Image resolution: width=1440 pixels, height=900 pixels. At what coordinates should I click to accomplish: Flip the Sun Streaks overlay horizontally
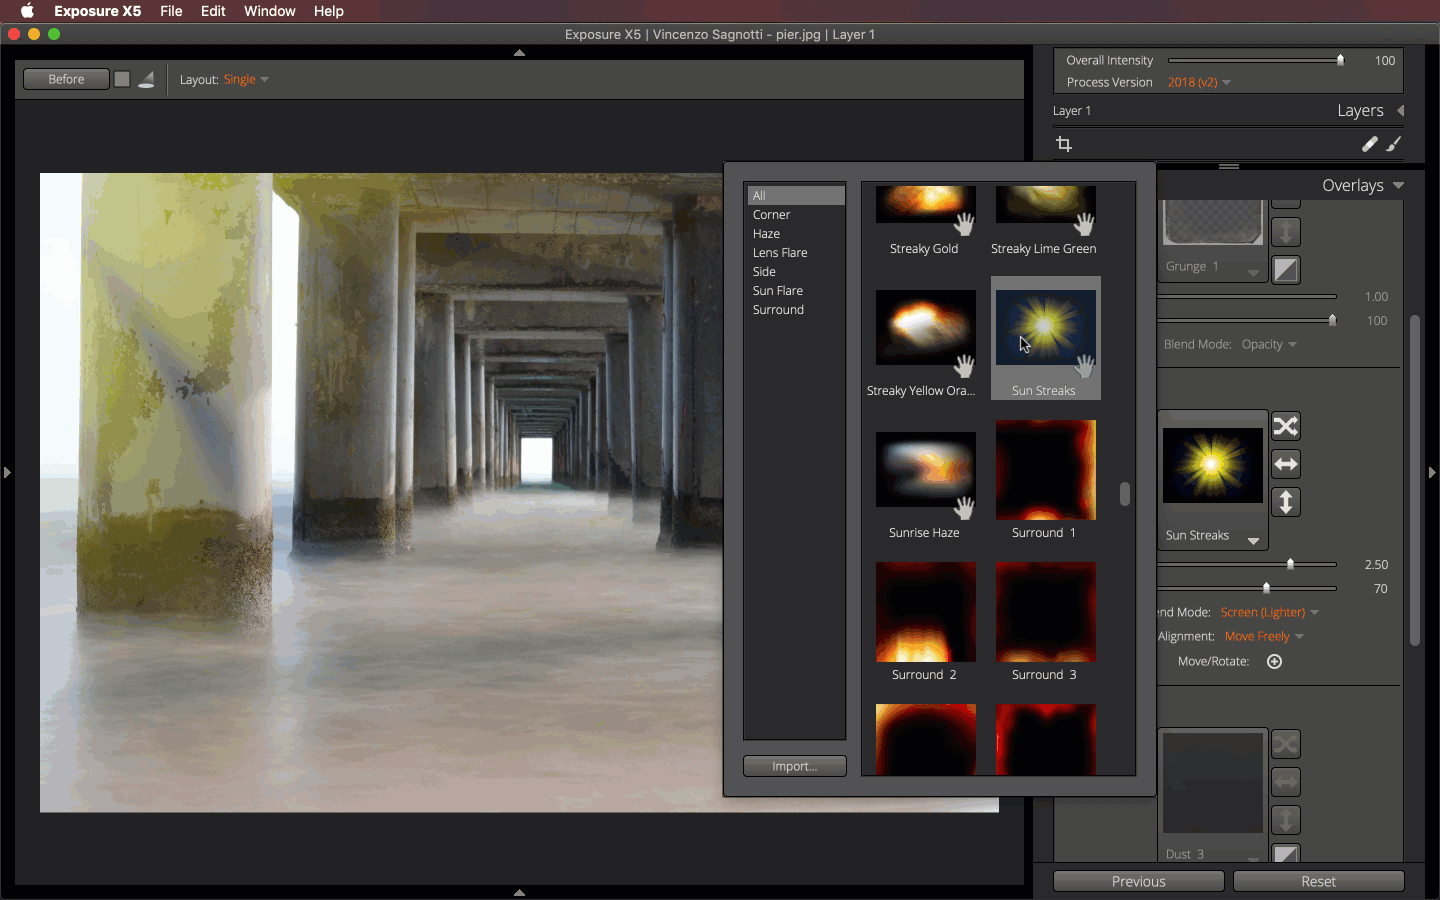click(x=1285, y=464)
